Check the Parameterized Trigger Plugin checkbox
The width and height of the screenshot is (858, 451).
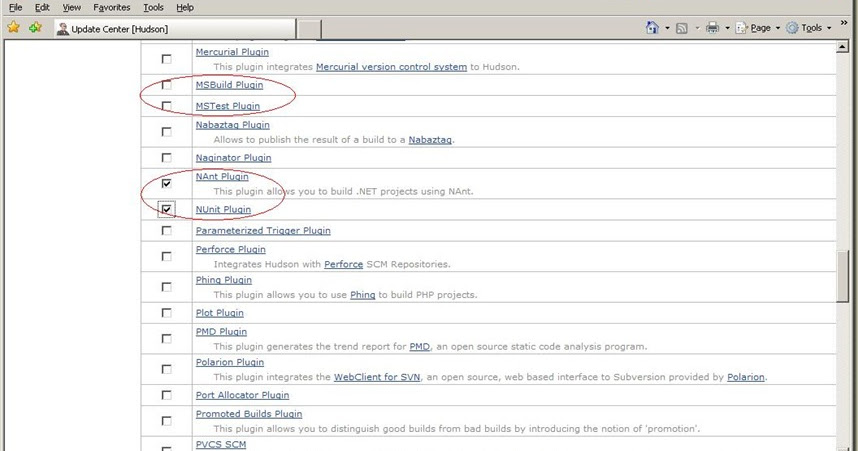click(166, 230)
